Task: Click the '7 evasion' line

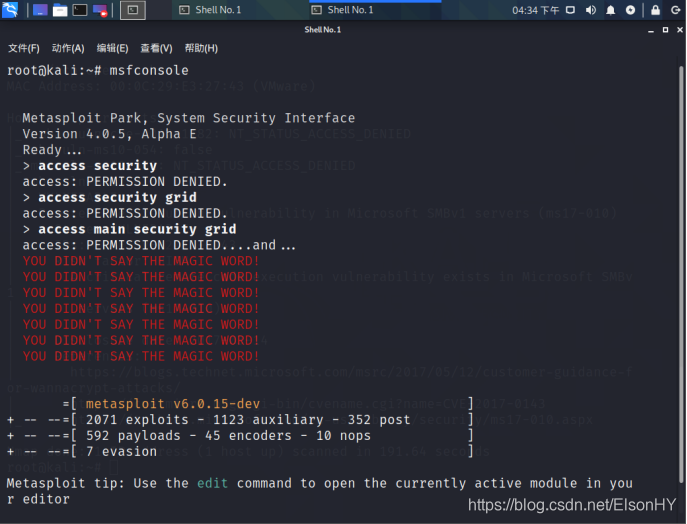Action: point(121,451)
